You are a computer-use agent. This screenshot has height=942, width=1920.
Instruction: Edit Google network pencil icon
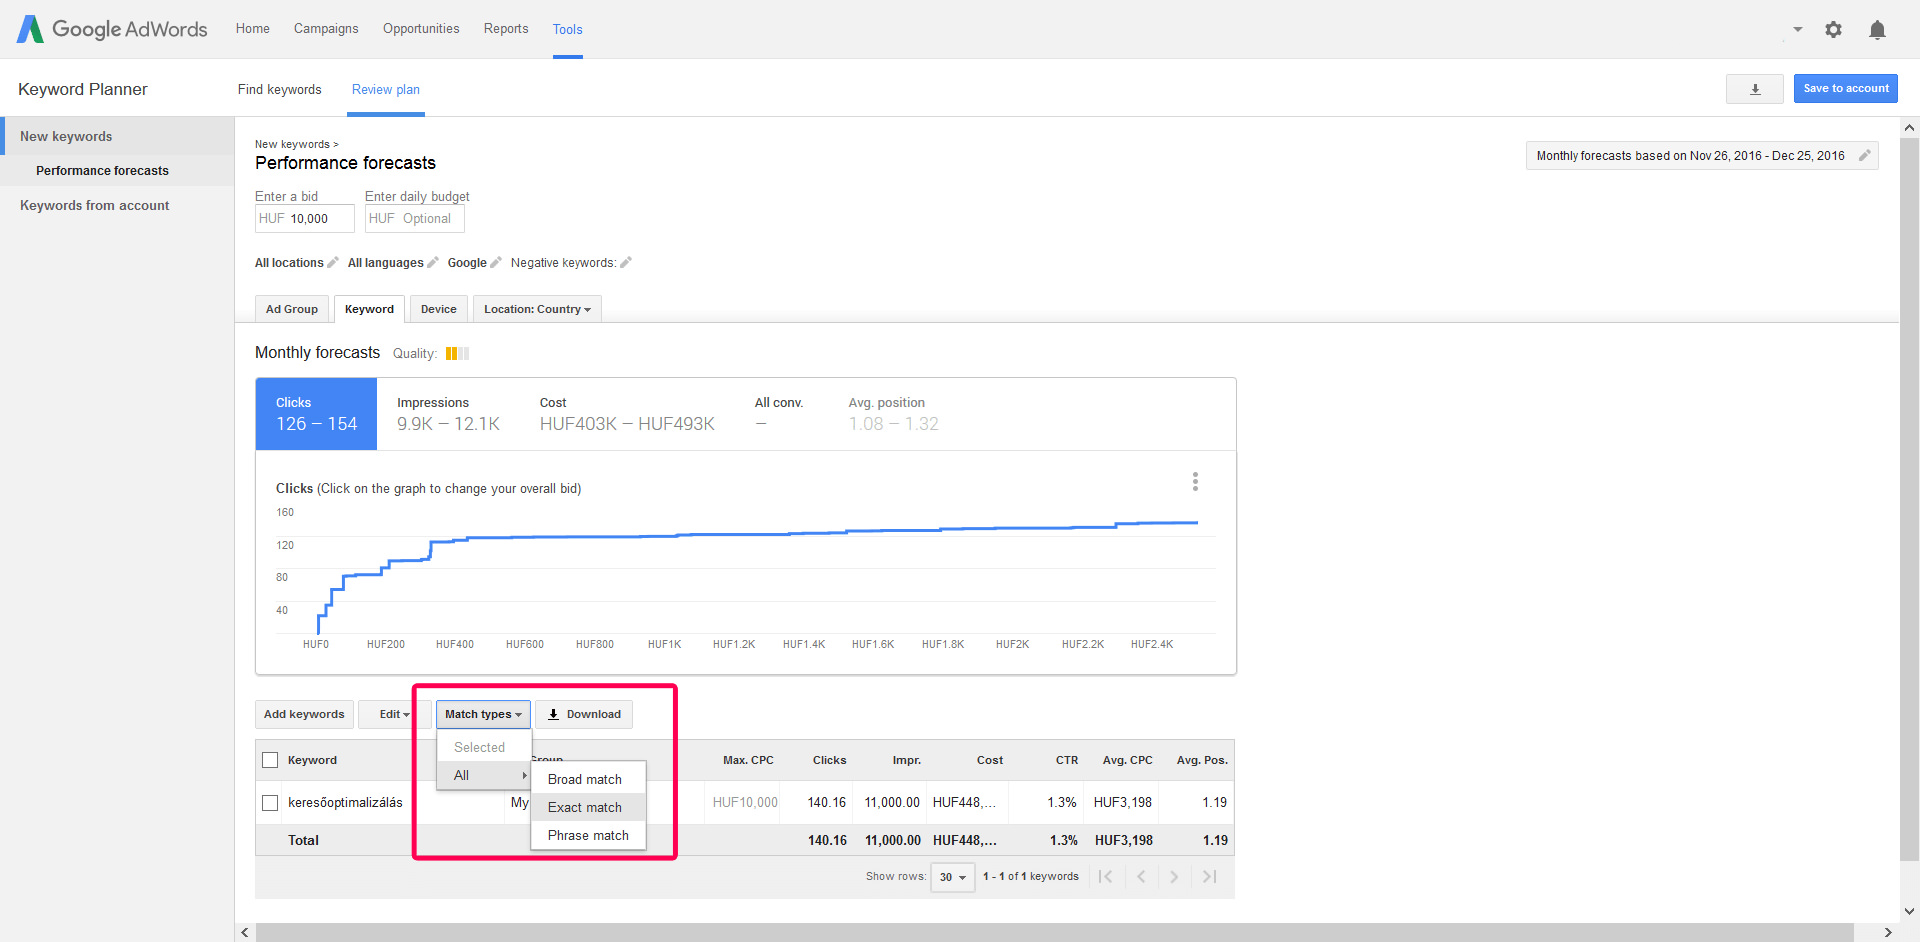tap(495, 263)
